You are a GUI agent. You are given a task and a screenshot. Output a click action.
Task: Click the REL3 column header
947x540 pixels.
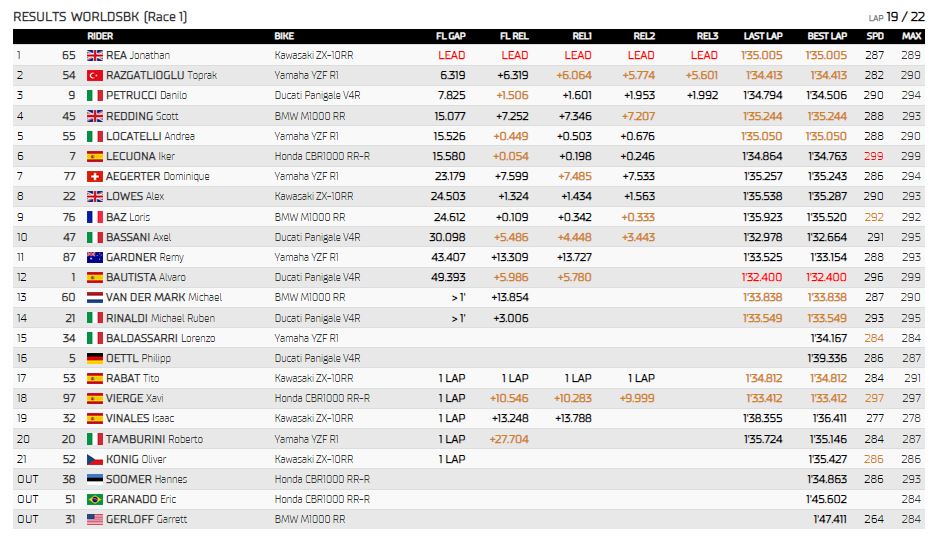[x=707, y=36]
